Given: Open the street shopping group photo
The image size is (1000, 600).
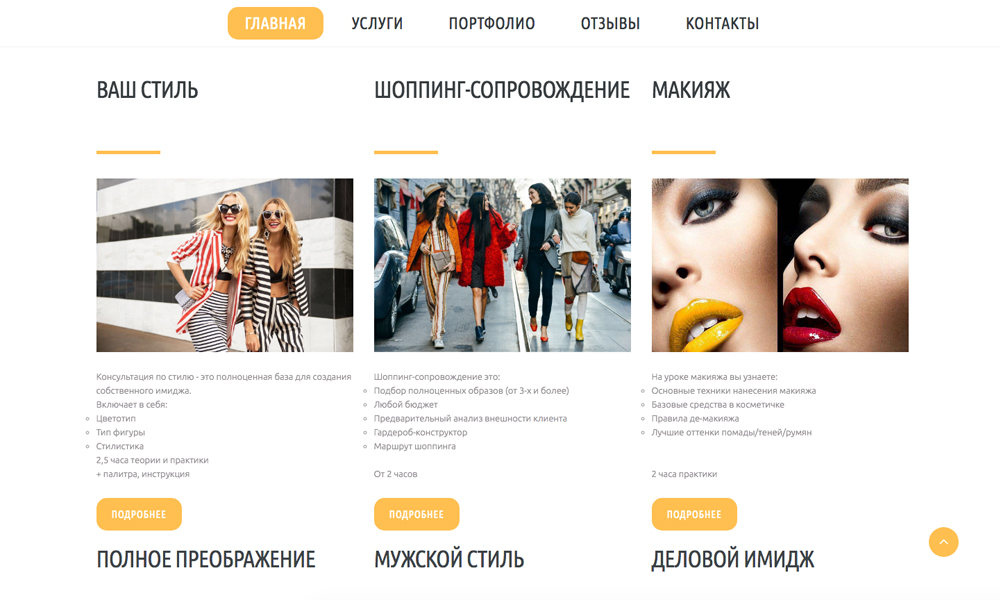Looking at the screenshot, I should point(502,265).
